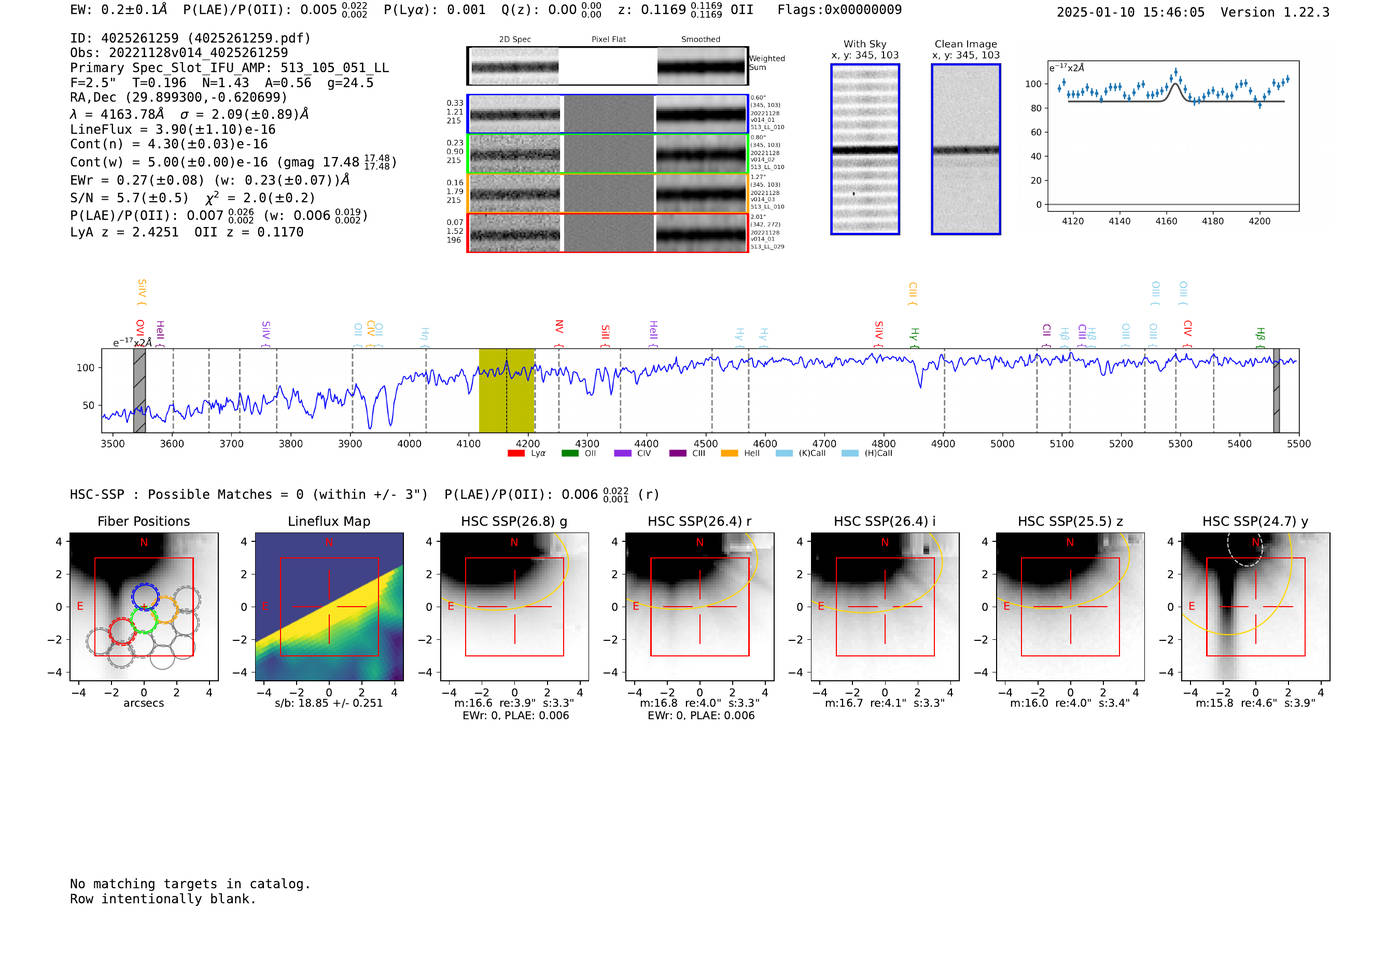Viewport: 1400px width, 953px height.
Task: Click the green Hβ label near 5450
Action: click(x=1260, y=336)
